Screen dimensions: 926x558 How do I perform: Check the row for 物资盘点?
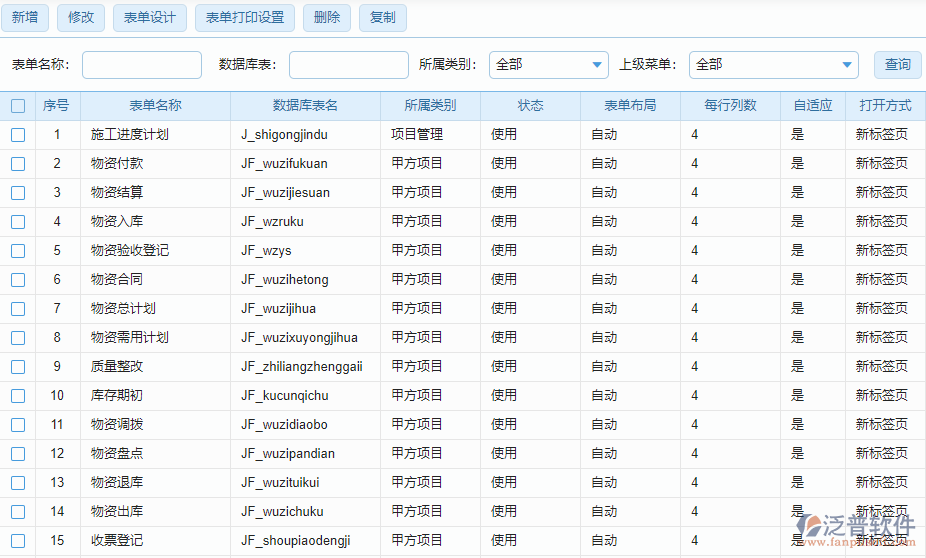(x=18, y=453)
